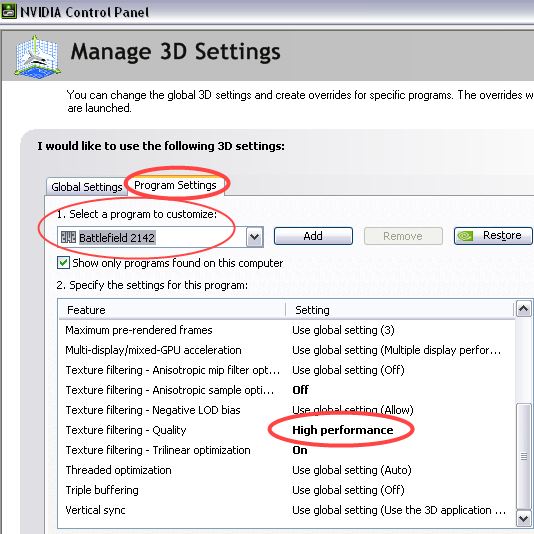Click the NVIDIA logo on the Restore button
534x534 pixels.
tap(466, 236)
